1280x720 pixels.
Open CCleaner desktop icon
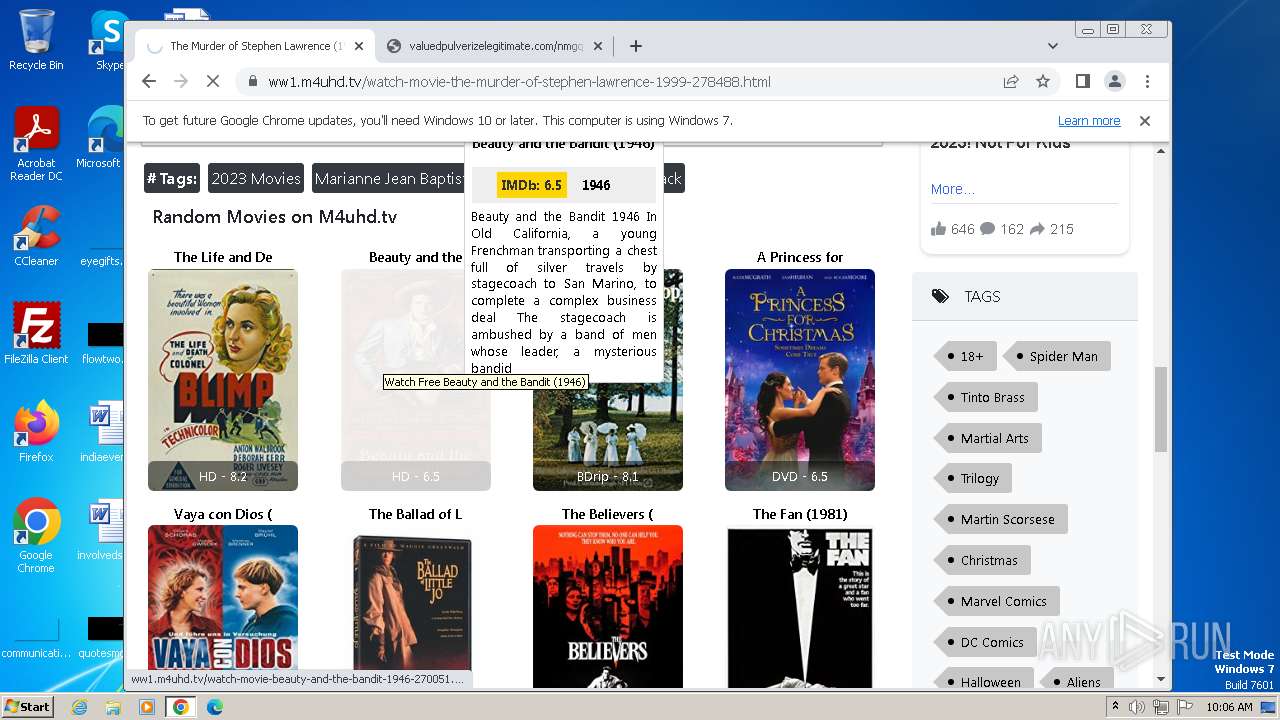pyautogui.click(x=36, y=236)
